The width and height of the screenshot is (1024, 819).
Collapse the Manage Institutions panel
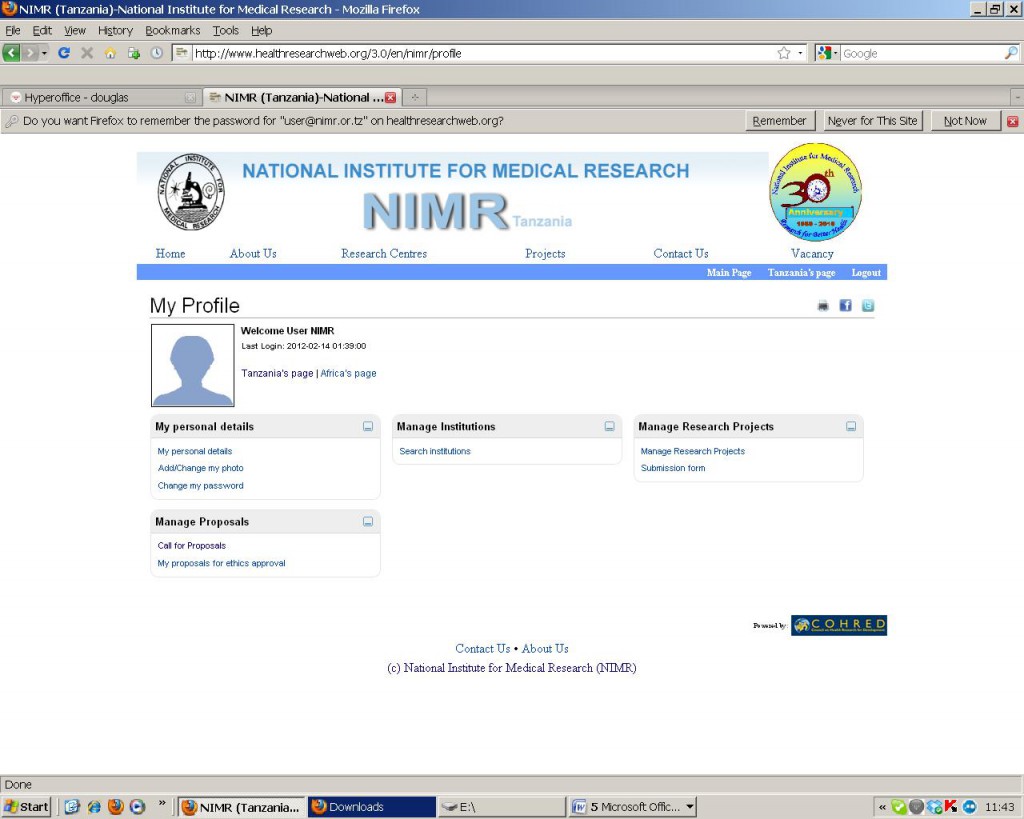(610, 427)
